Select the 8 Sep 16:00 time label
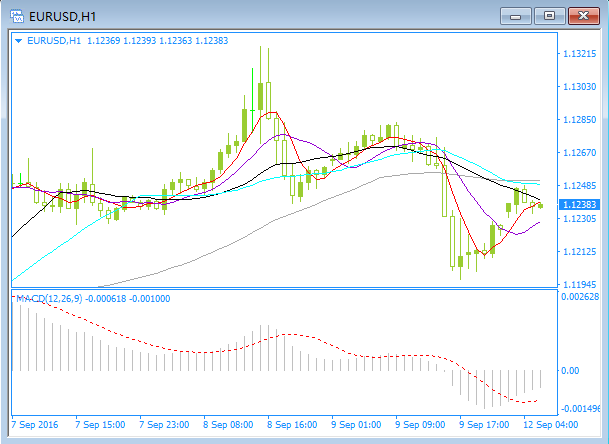 (x=290, y=424)
